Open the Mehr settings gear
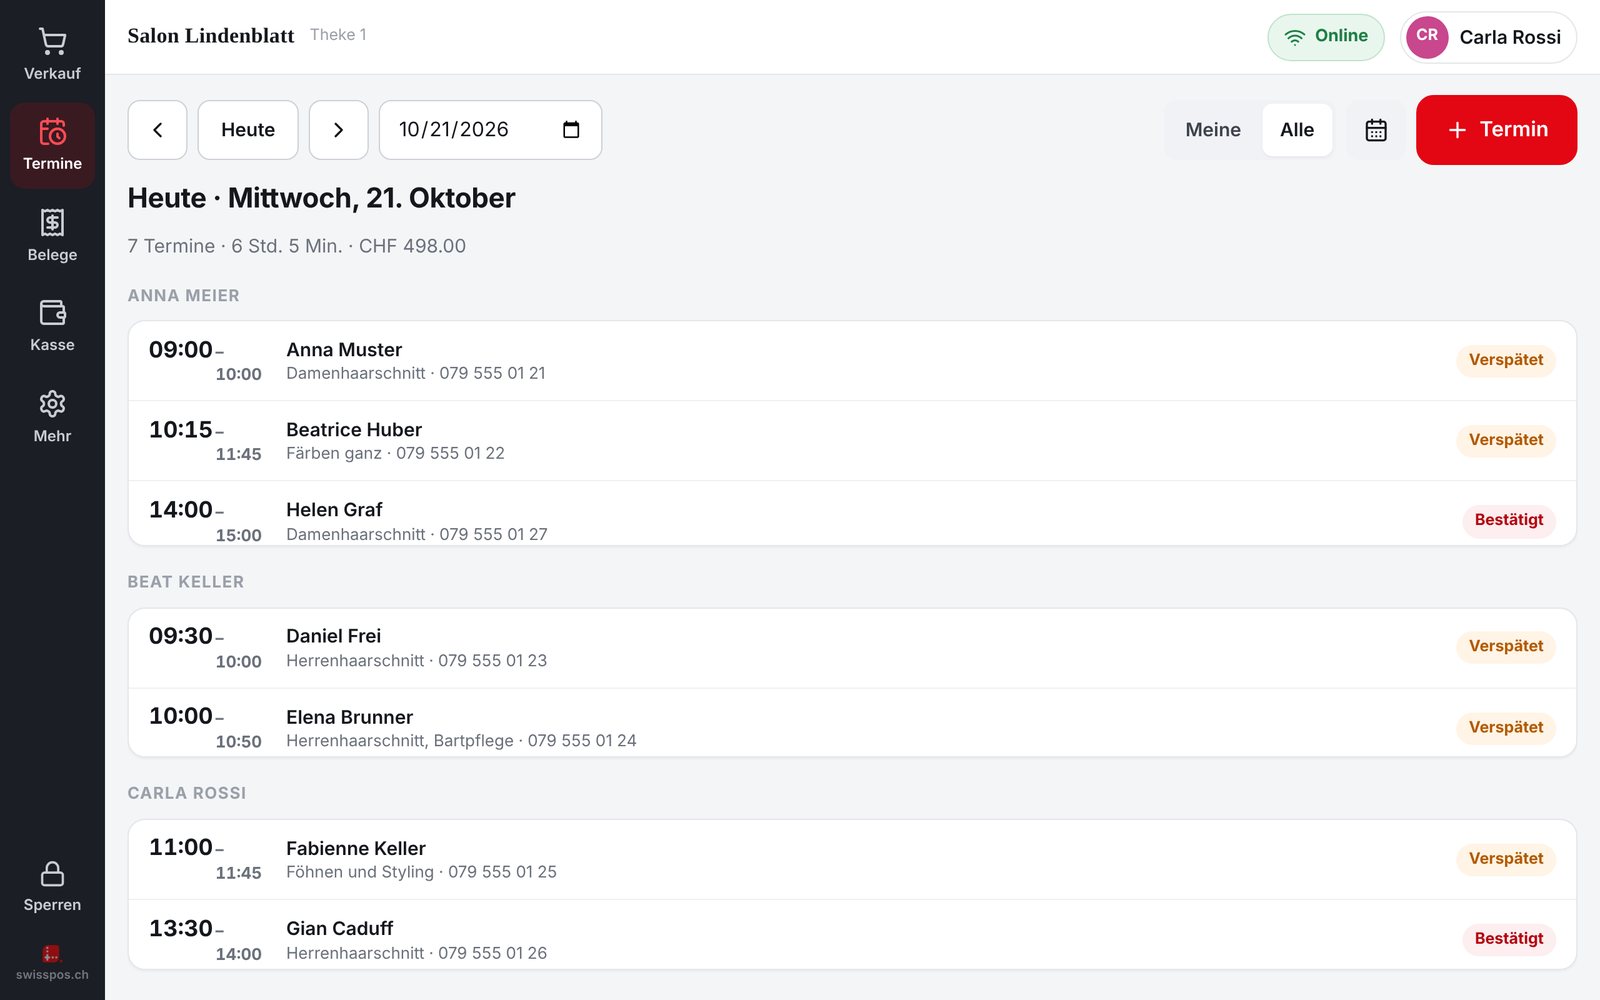The height and width of the screenshot is (1000, 1600). [52, 417]
